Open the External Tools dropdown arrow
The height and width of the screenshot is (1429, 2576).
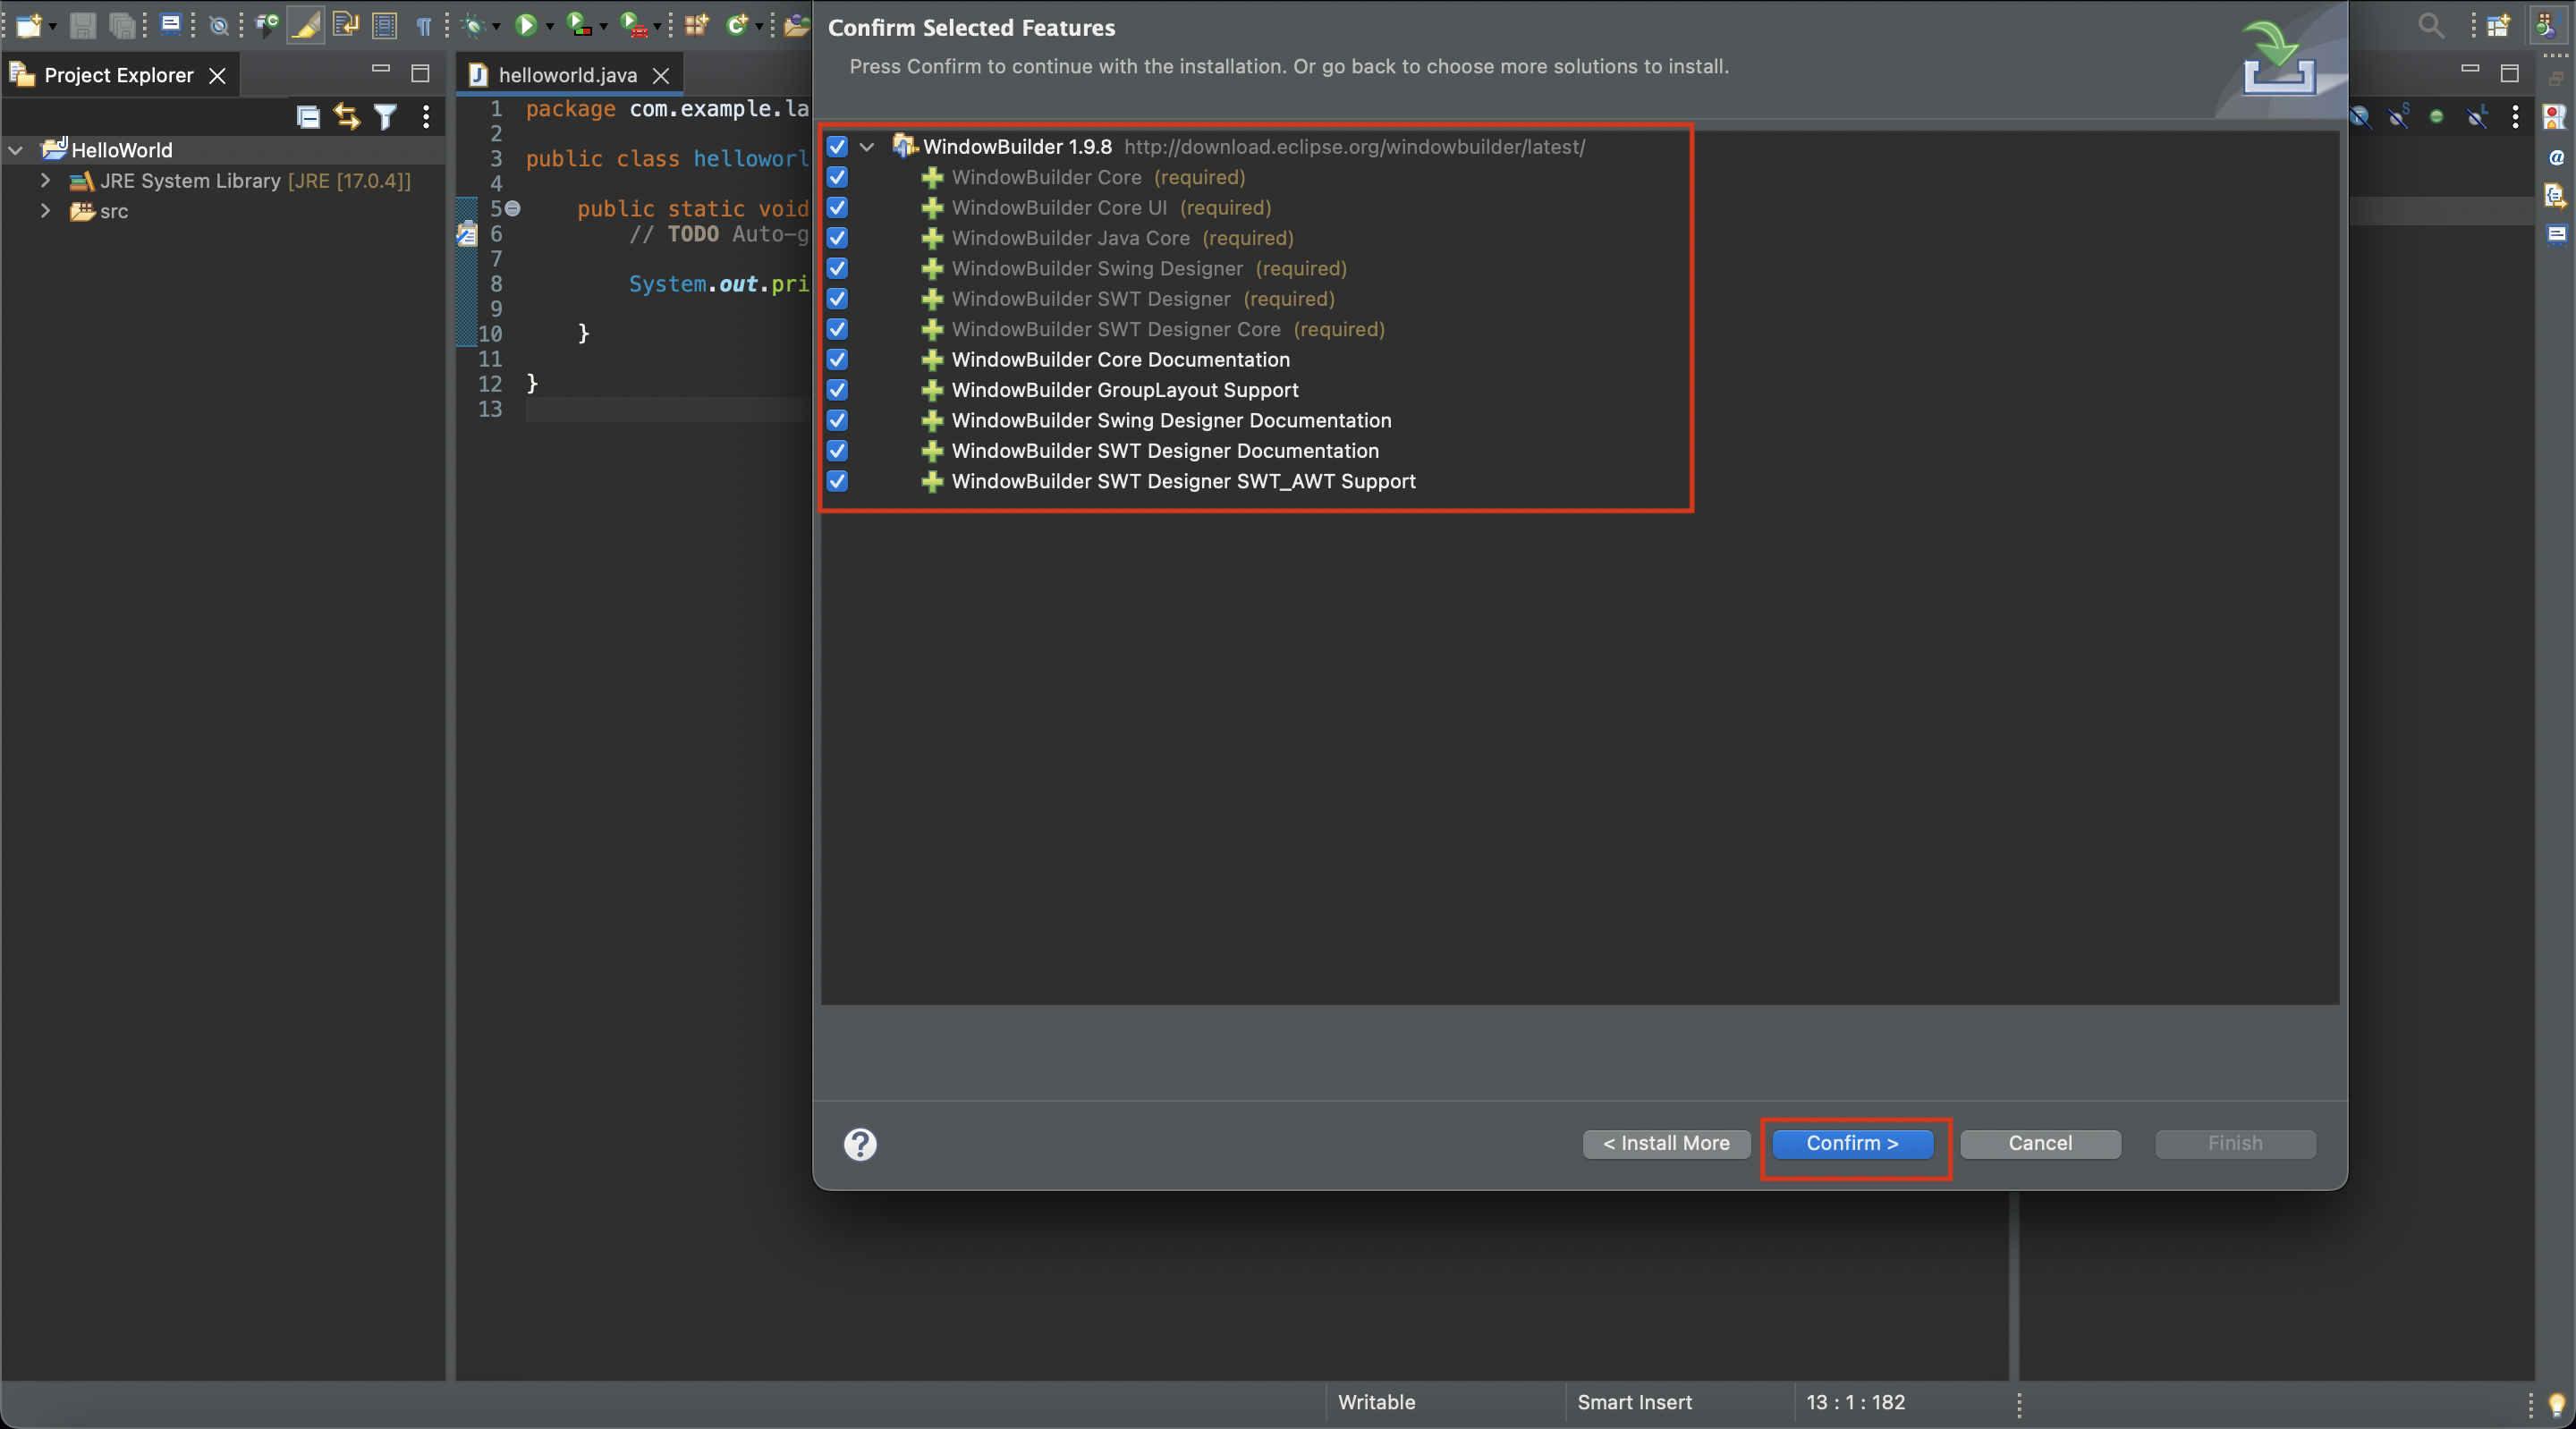(x=657, y=26)
